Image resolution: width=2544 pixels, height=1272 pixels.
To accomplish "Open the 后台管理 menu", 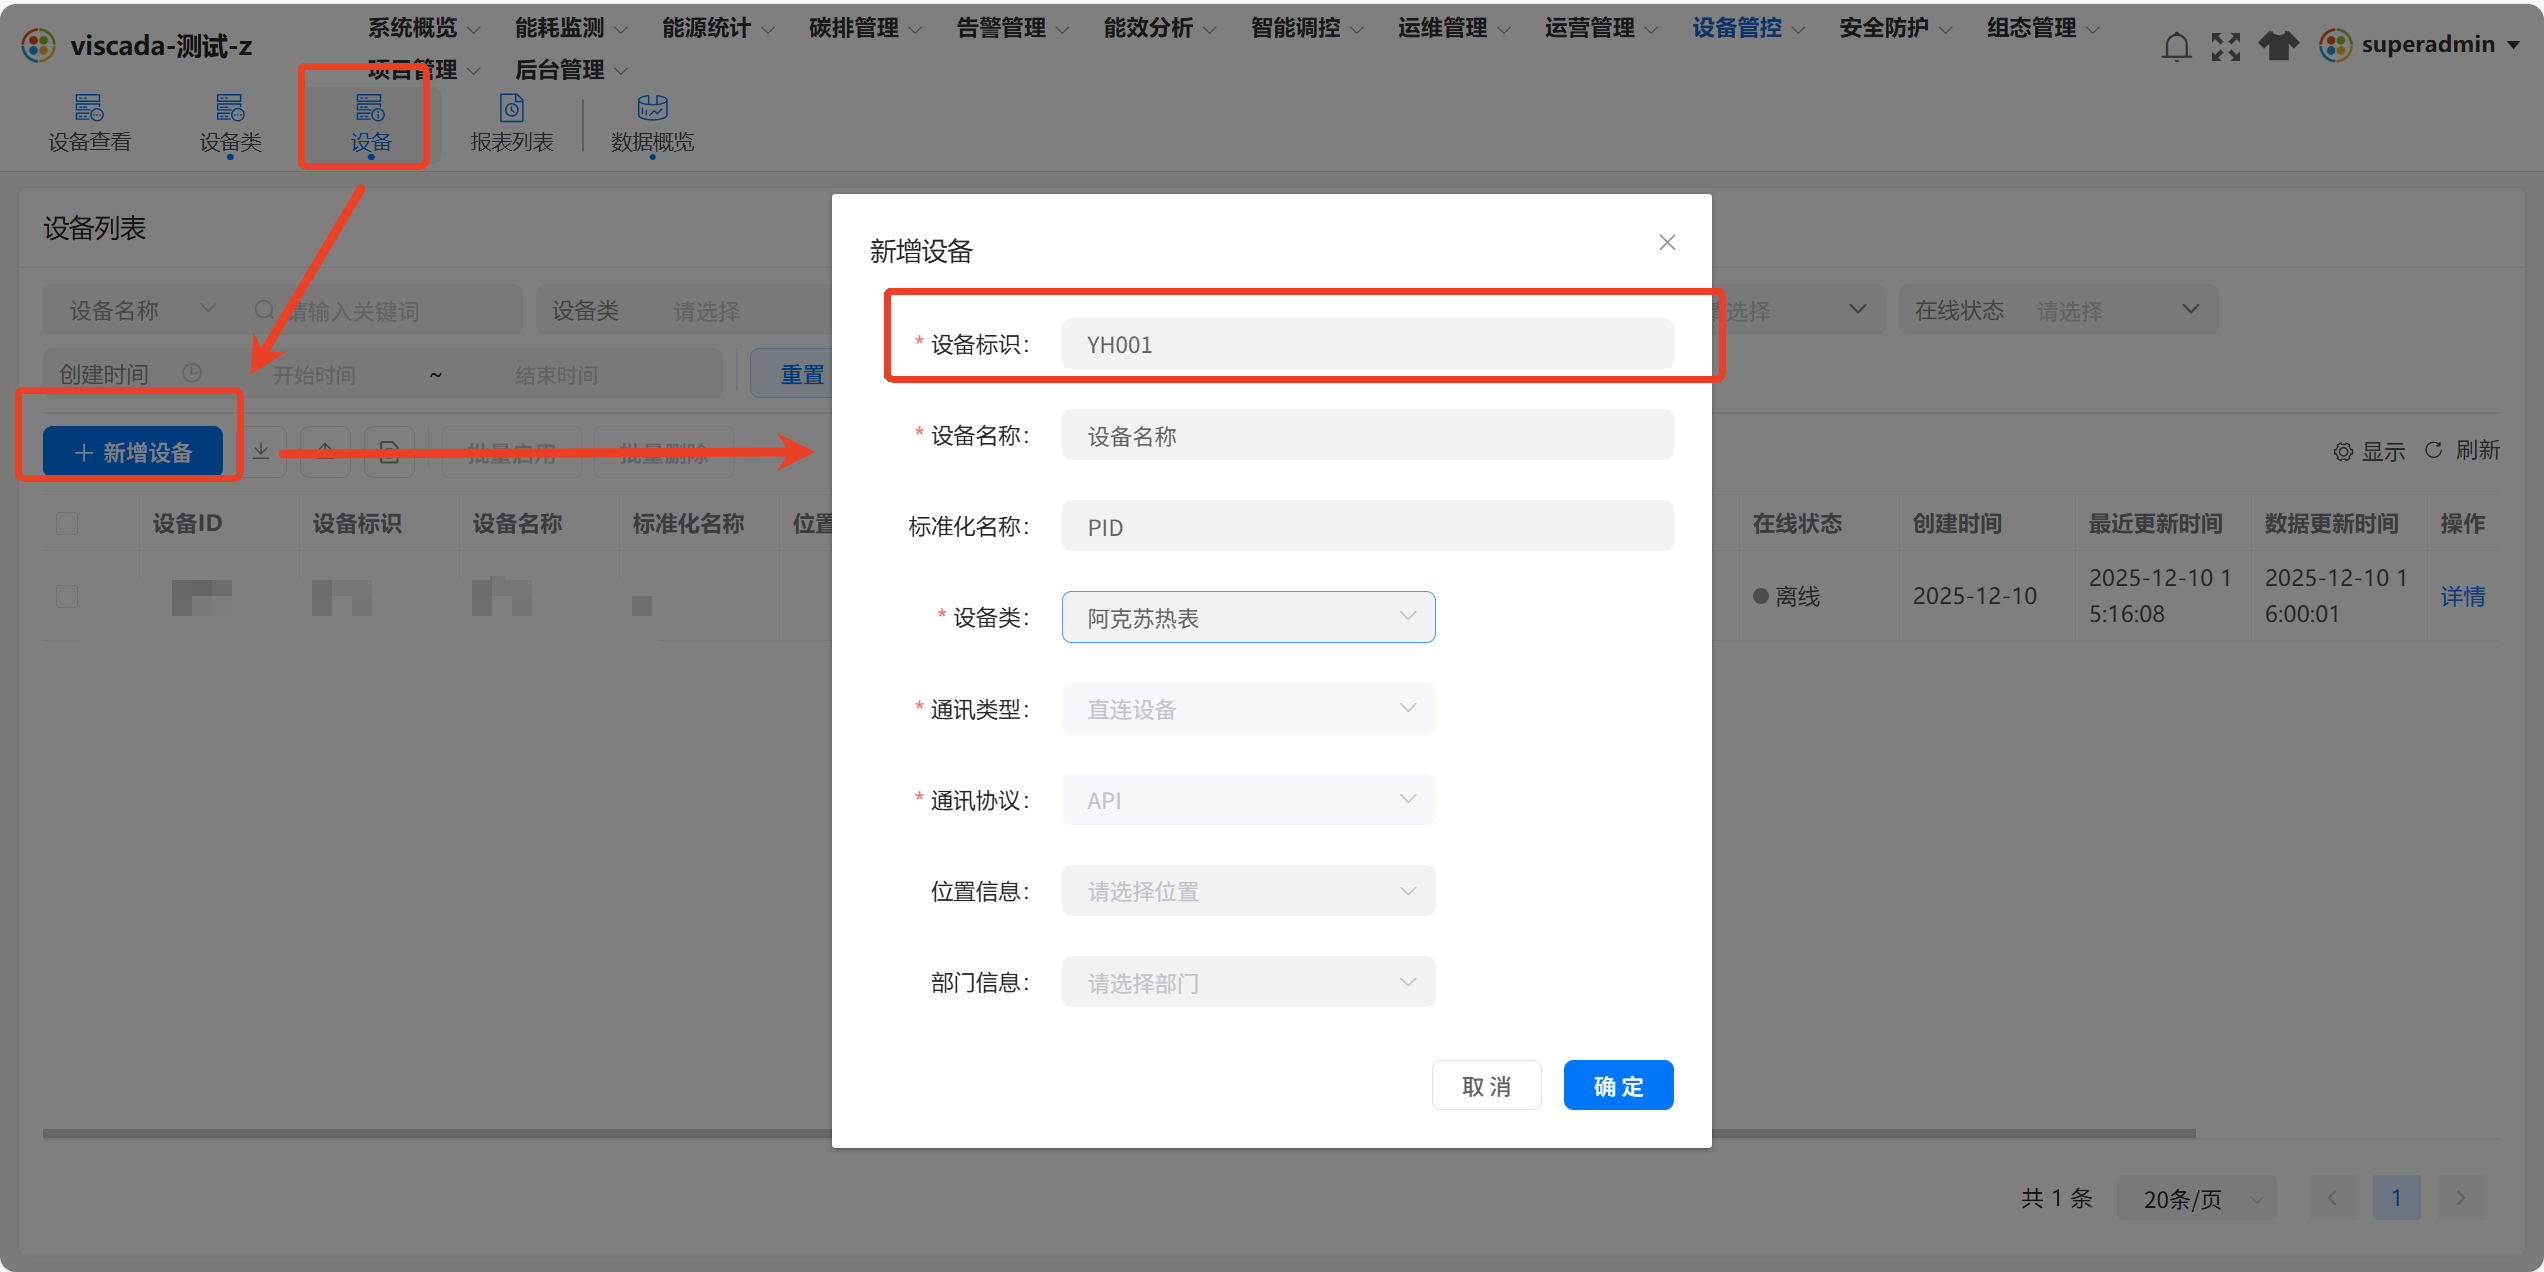I will [x=570, y=70].
